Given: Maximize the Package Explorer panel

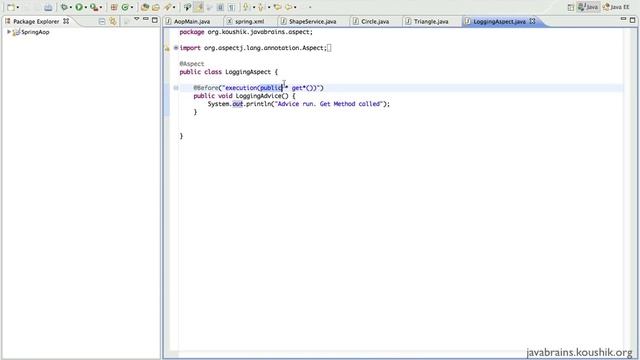Looking at the screenshot, I should point(155,20).
